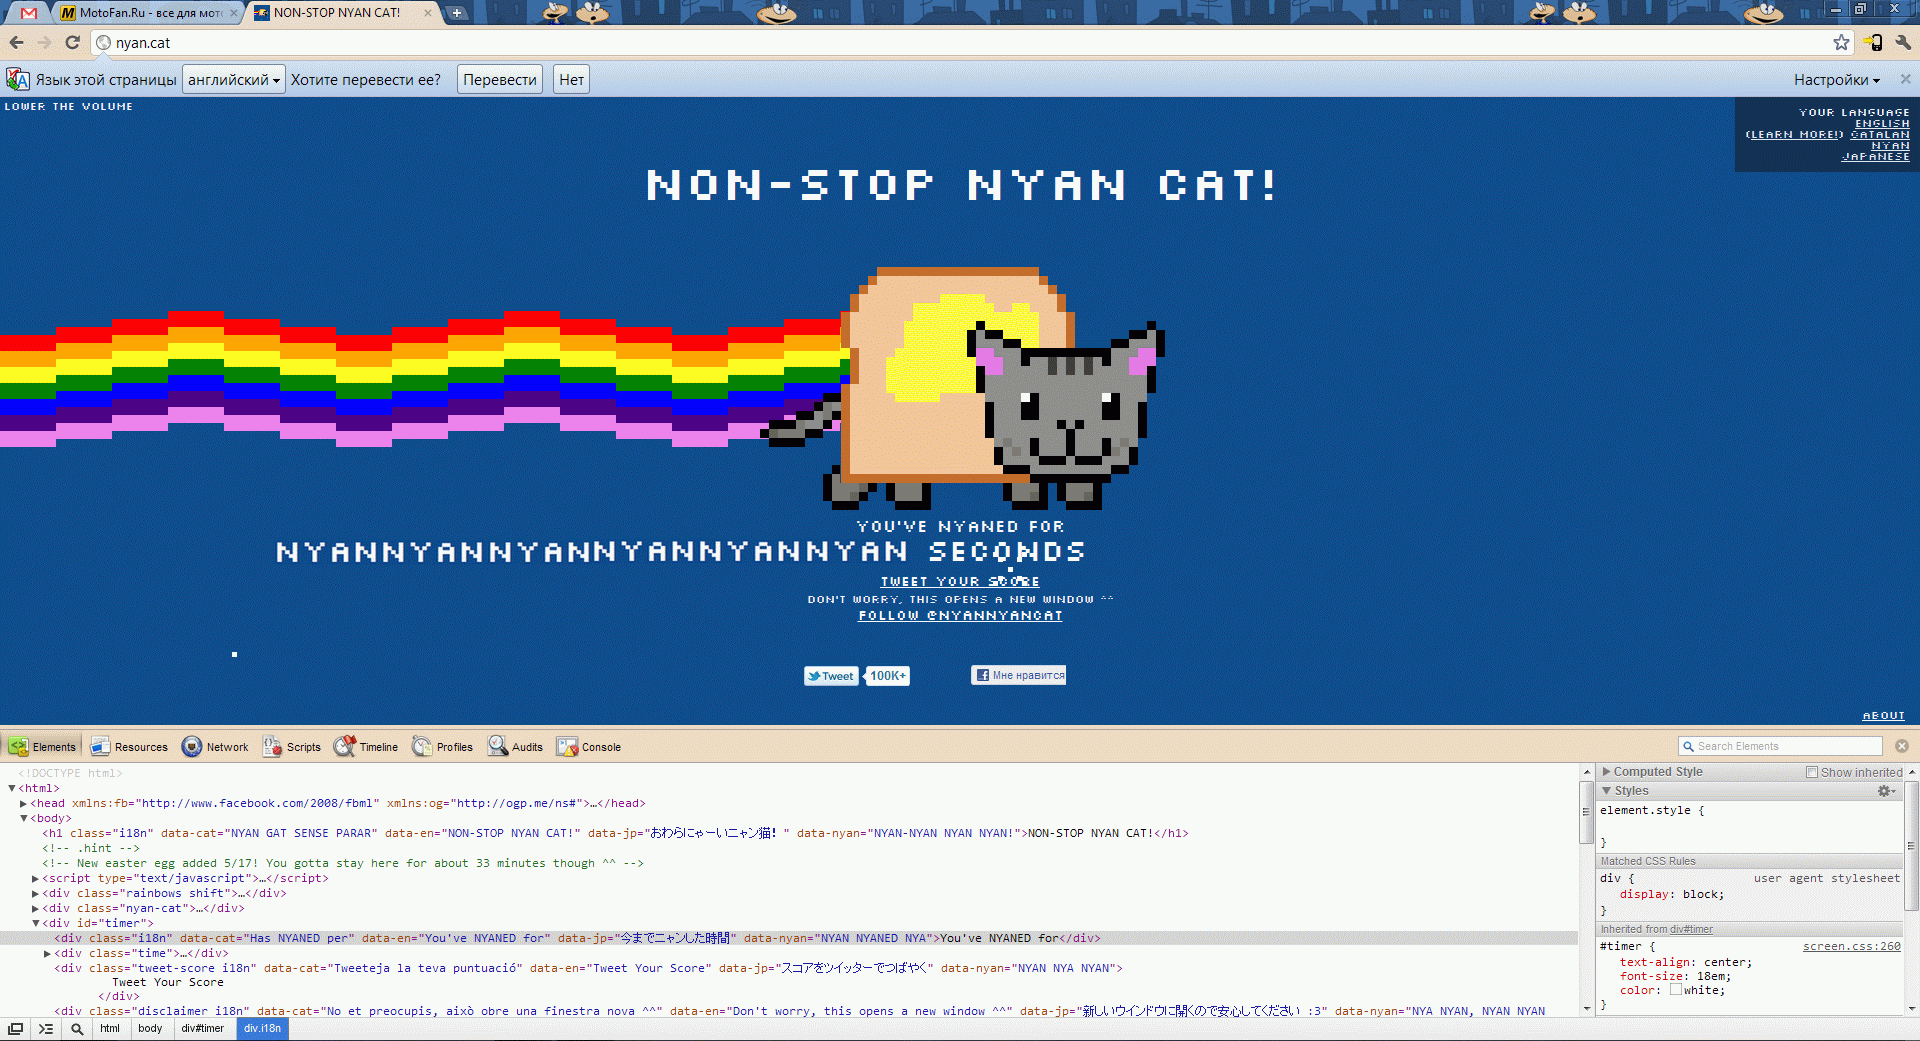Viewport: 1920px width, 1041px height.
Task: Open the Timeline devtools panel
Action: [x=366, y=746]
